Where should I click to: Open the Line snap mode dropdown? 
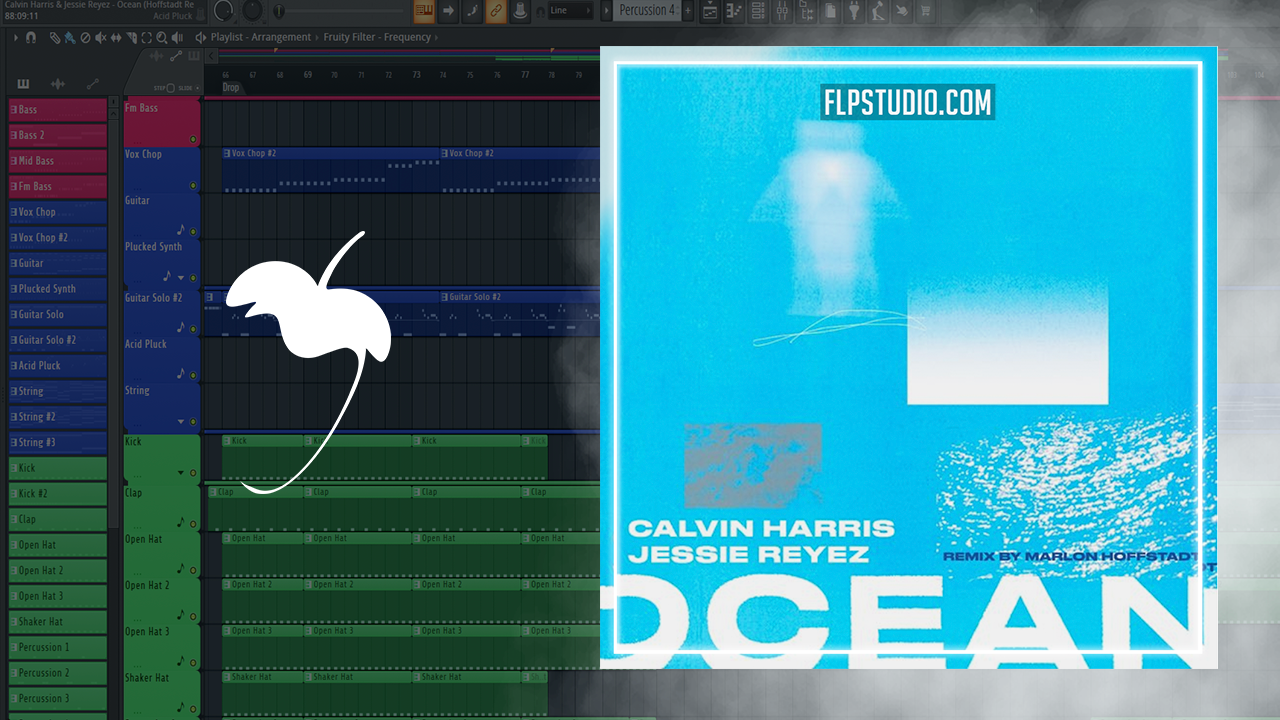click(x=572, y=11)
